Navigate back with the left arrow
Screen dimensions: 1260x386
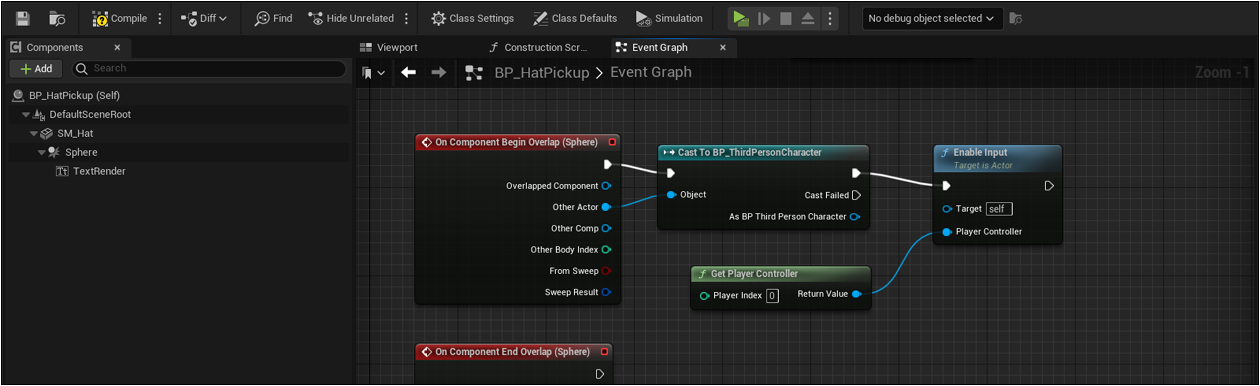coord(408,72)
